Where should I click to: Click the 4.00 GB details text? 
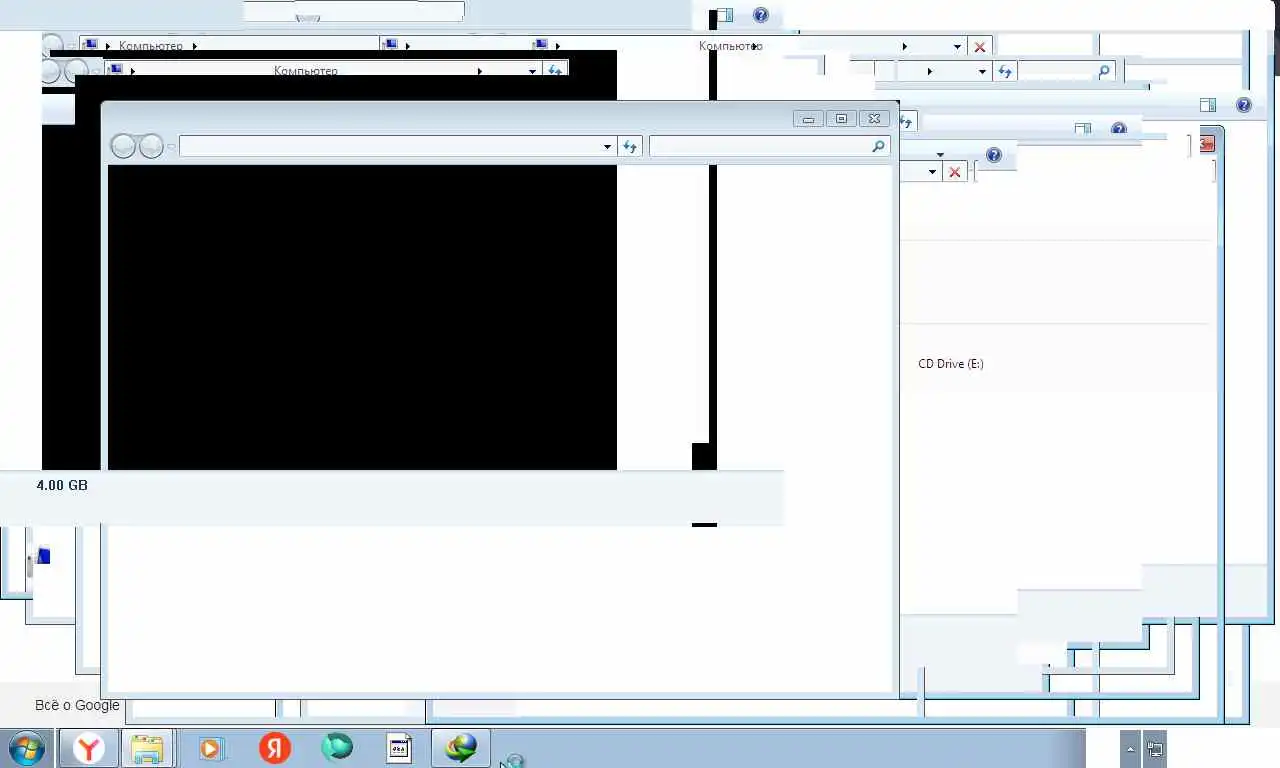[x=62, y=485]
